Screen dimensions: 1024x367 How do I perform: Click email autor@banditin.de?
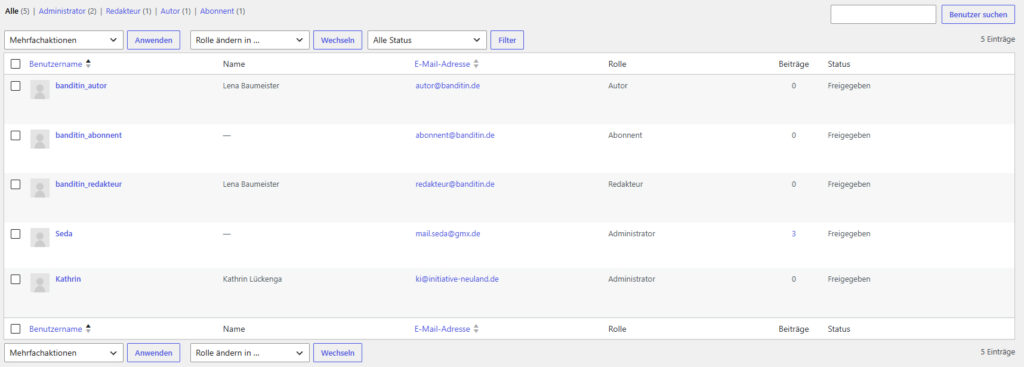point(447,86)
